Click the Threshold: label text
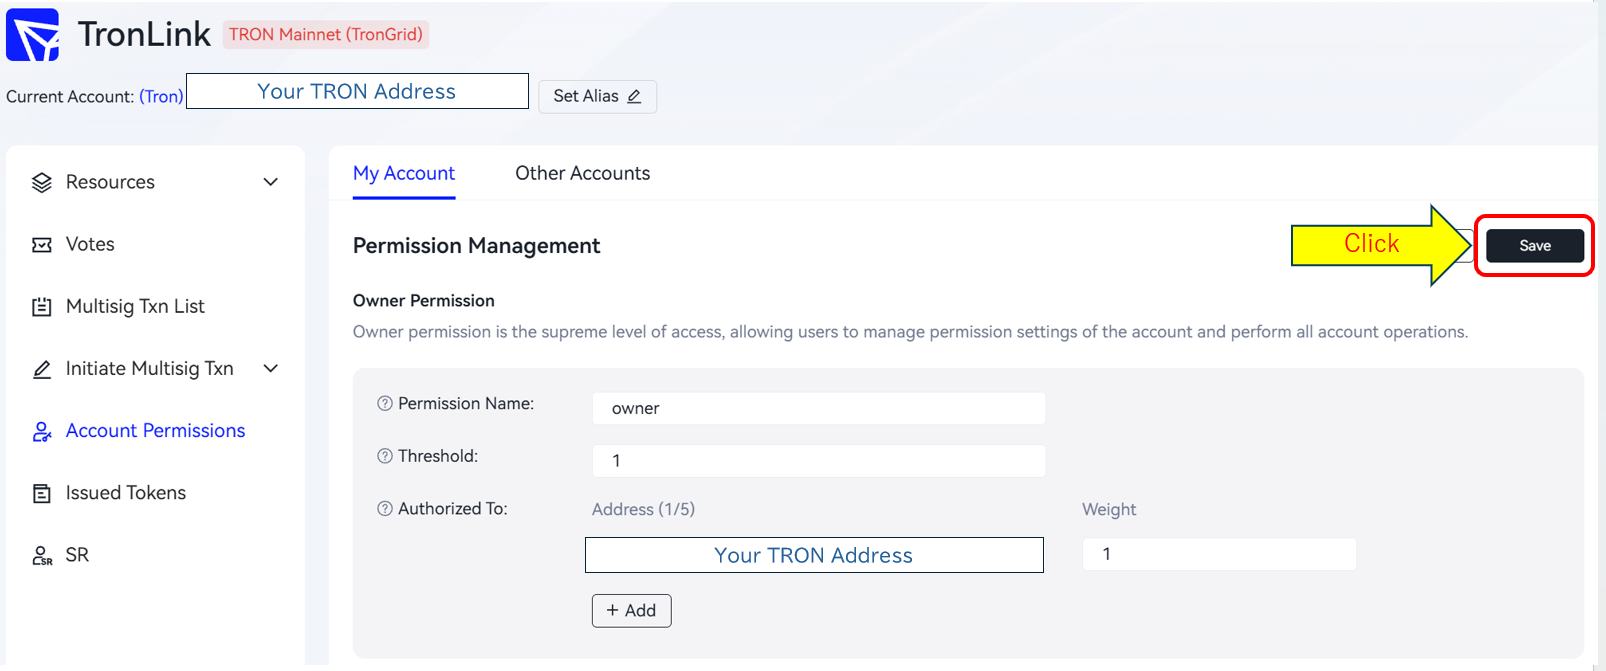 click(438, 456)
